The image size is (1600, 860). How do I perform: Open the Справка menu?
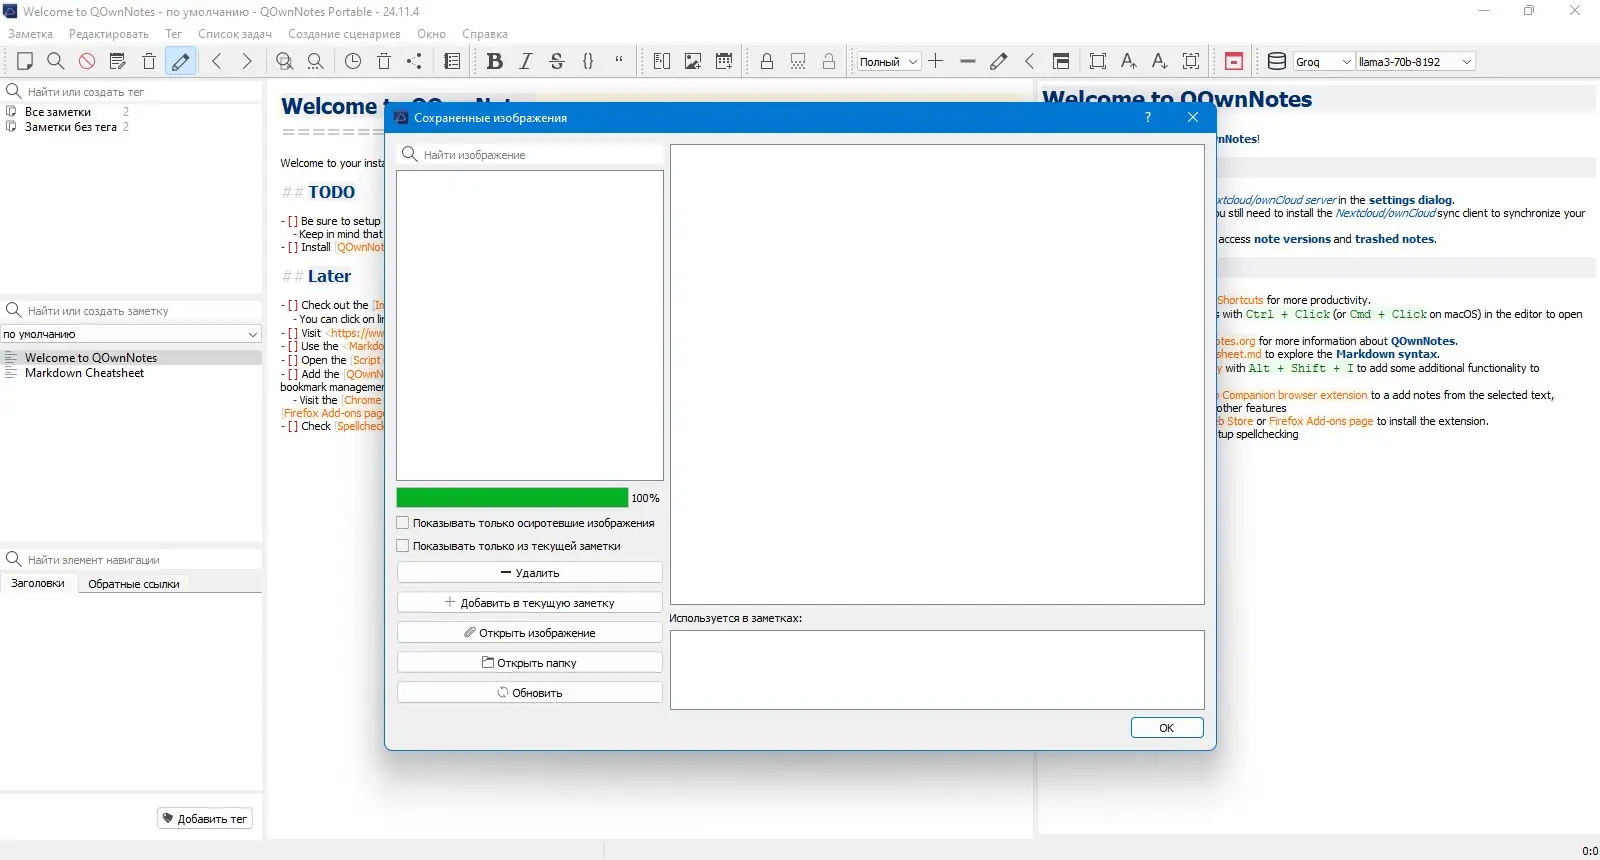coord(485,34)
